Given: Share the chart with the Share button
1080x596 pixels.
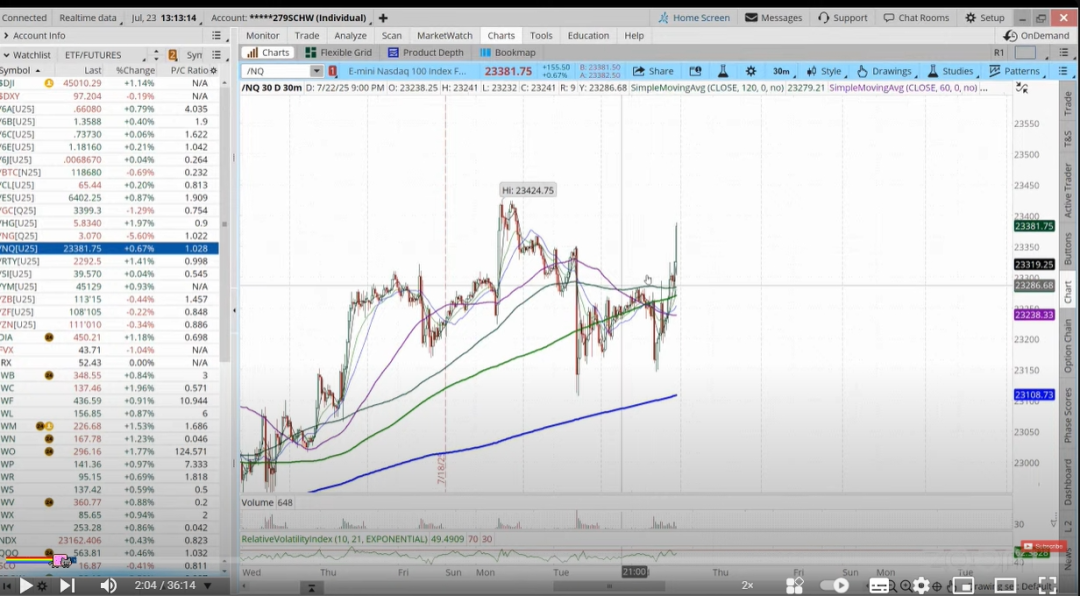Looking at the screenshot, I should tap(653, 71).
